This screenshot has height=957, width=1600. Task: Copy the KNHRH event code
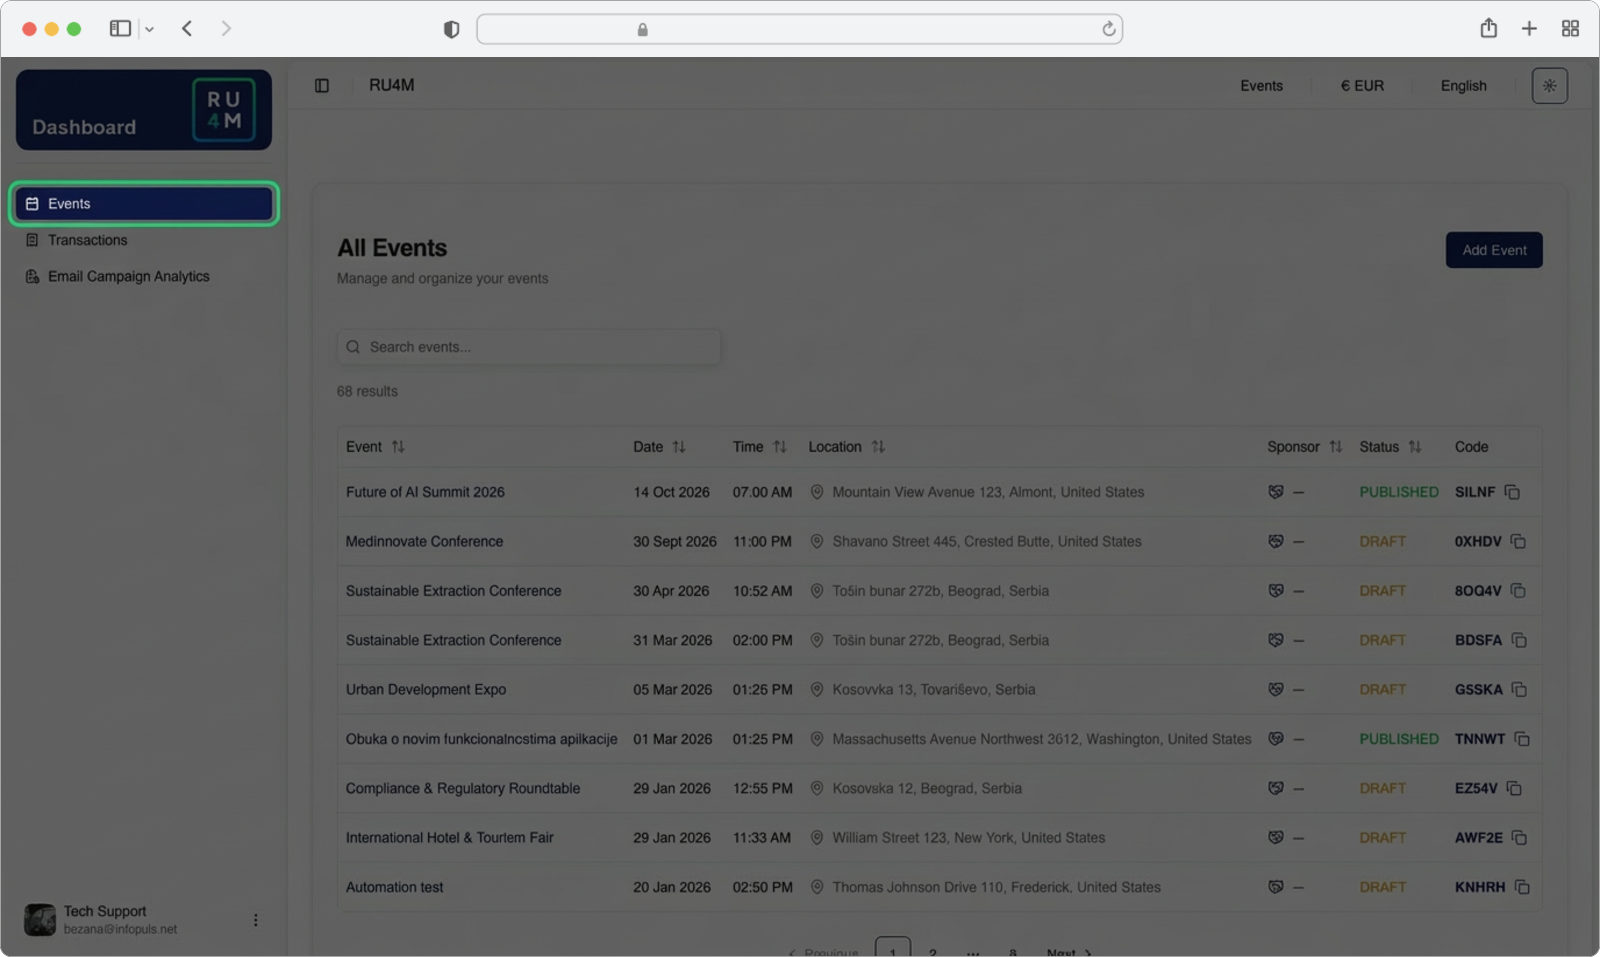(1521, 887)
